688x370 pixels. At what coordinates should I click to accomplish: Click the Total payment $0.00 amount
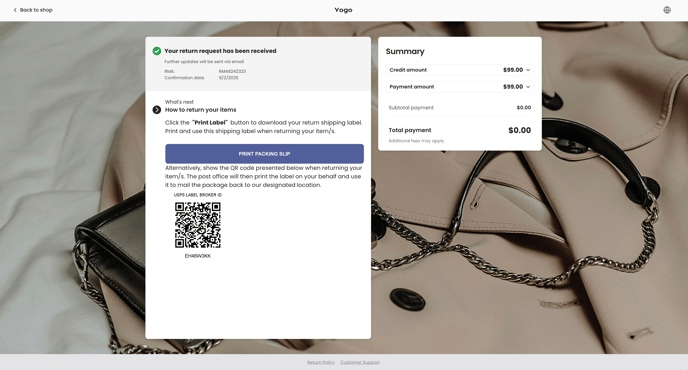(520, 130)
